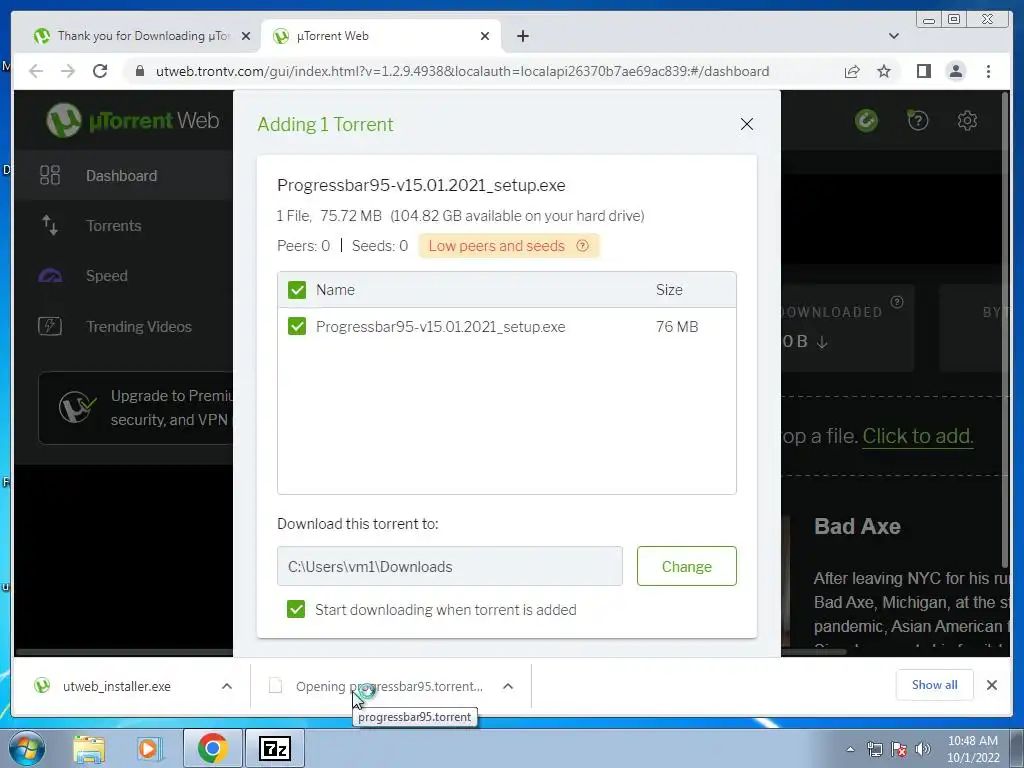The height and width of the screenshot is (768, 1024).
Task: Bookmark this page with star icon
Action: click(884, 71)
